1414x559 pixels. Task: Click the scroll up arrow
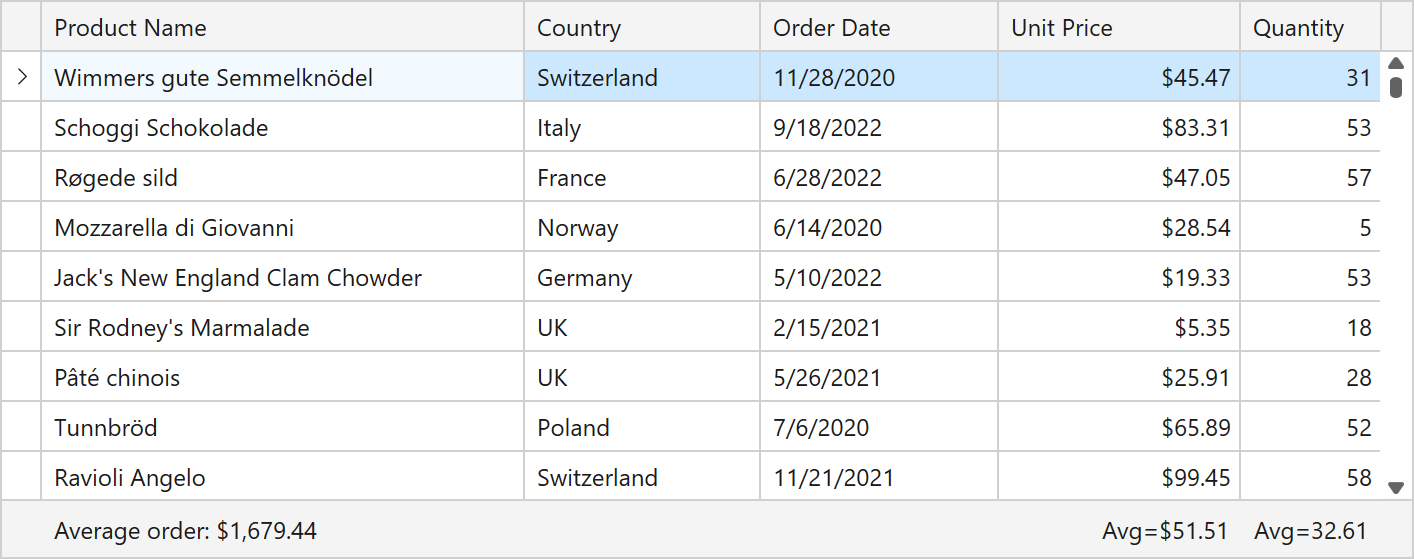(1396, 63)
